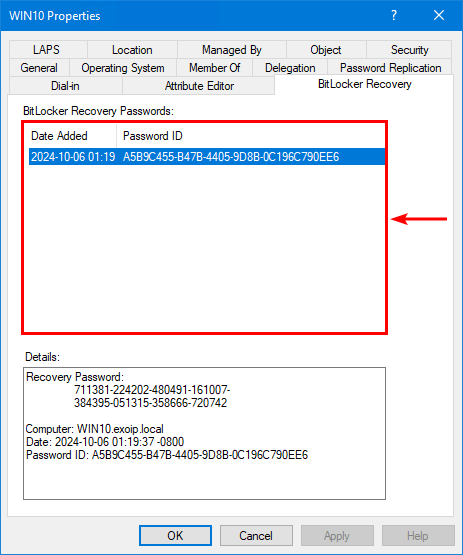Click the question mark help icon
Viewport: 463px width, 555px height.
point(394,15)
